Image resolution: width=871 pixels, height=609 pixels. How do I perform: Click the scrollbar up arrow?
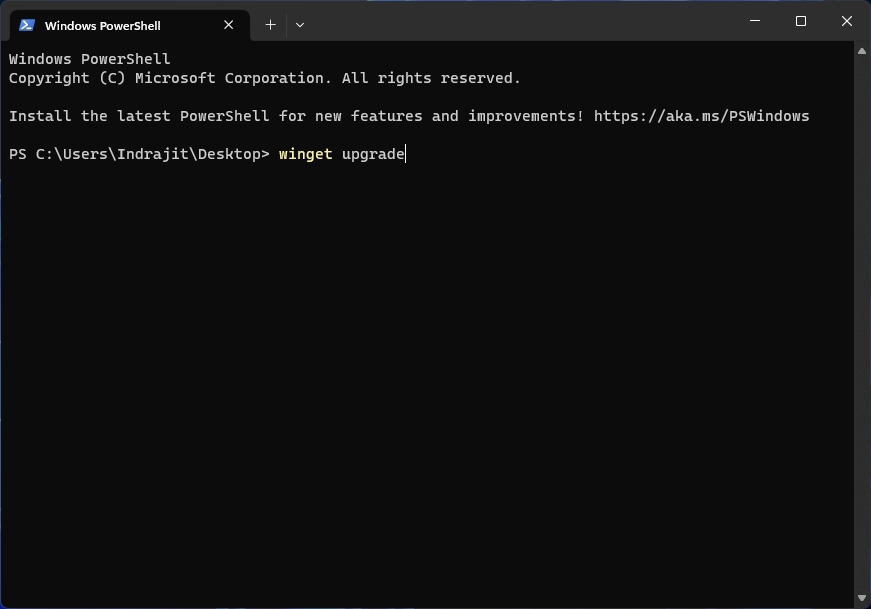click(x=863, y=51)
